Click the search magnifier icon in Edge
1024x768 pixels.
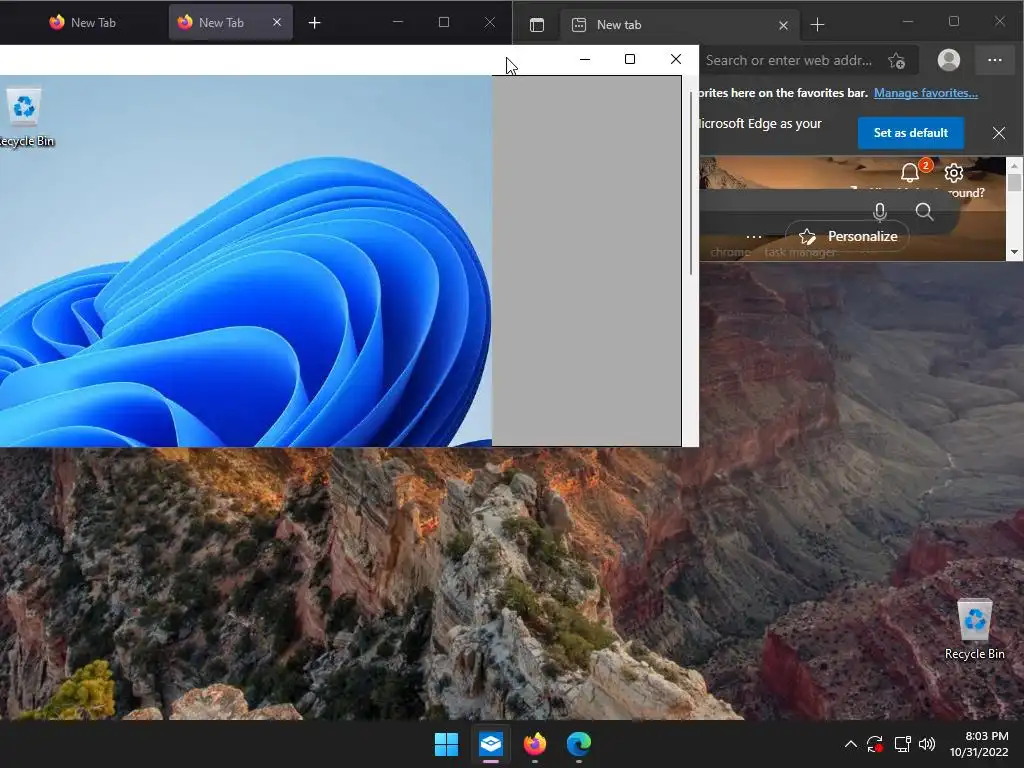pos(924,212)
